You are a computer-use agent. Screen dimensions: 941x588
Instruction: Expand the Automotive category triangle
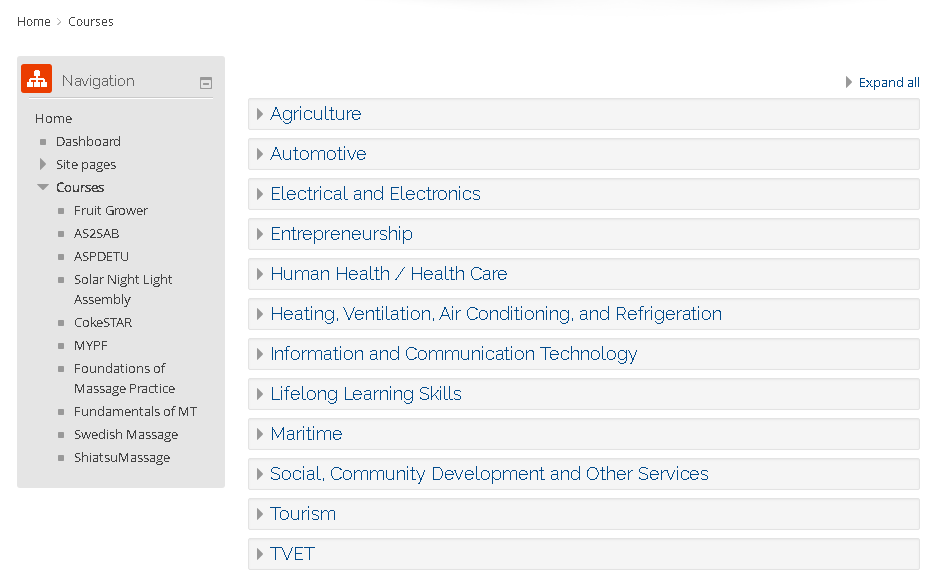tap(260, 154)
